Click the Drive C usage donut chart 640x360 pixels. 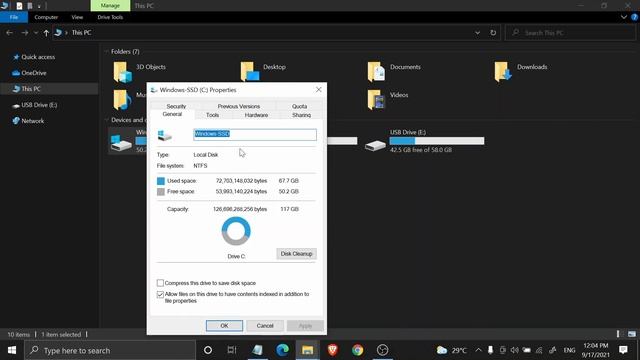pyautogui.click(x=236, y=231)
